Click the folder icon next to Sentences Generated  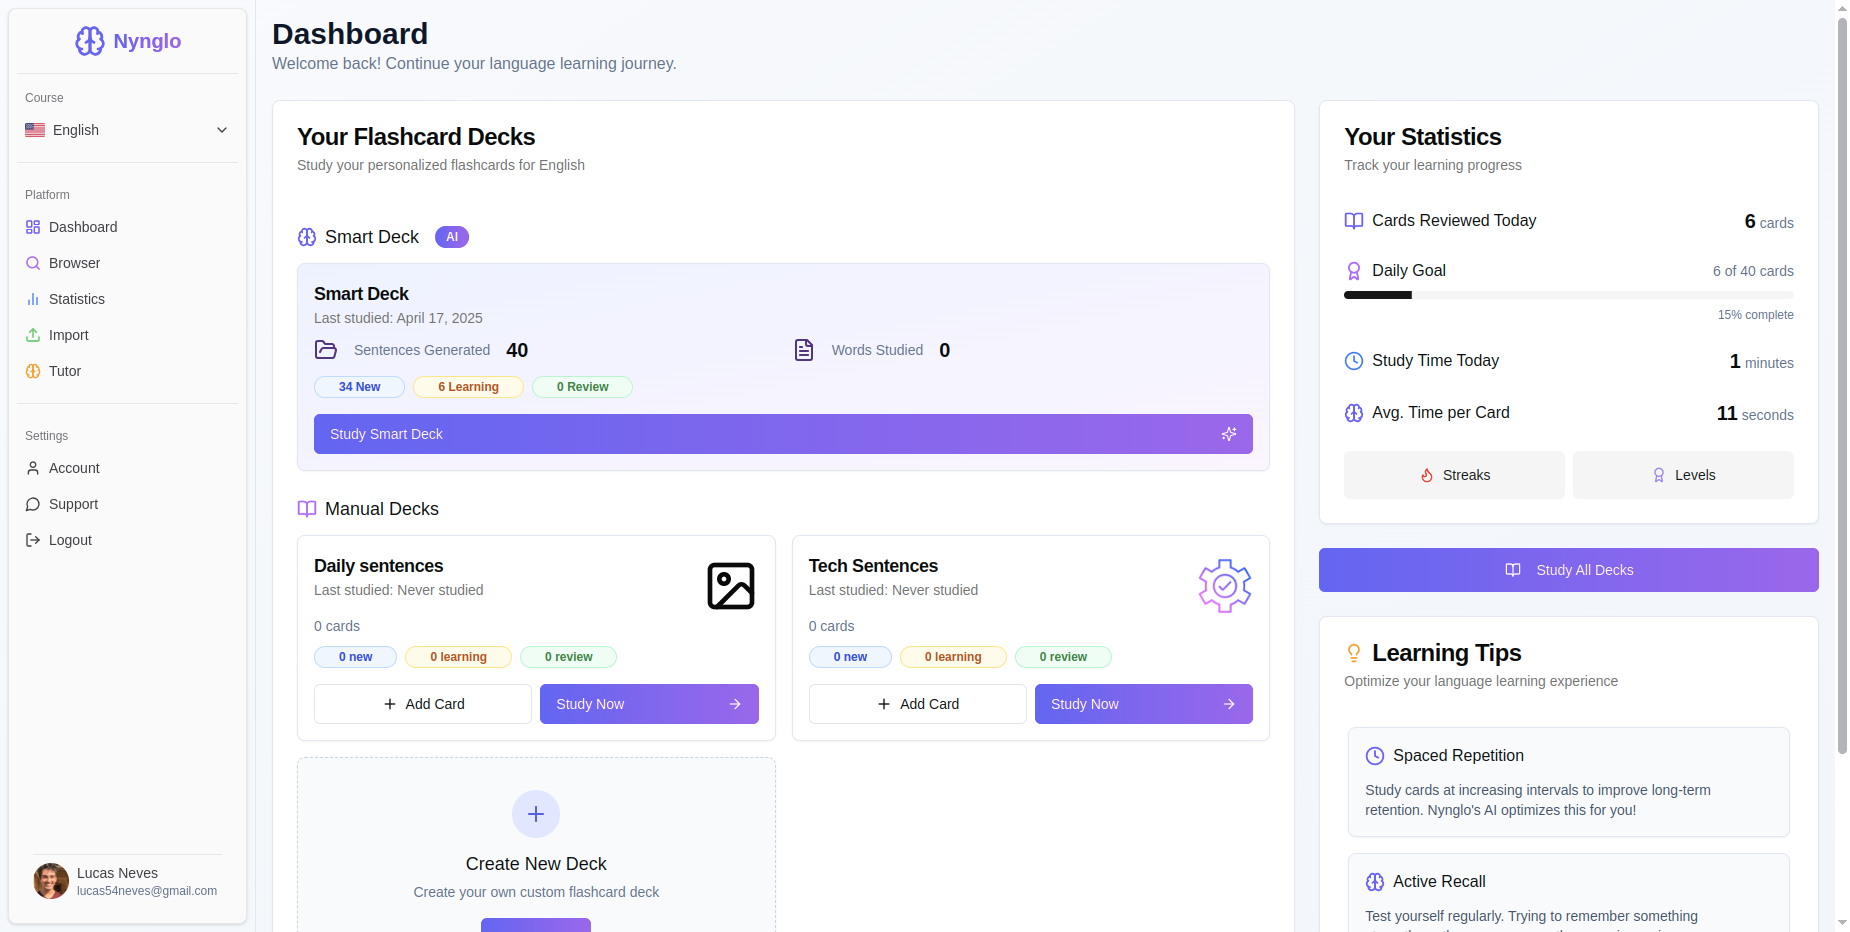point(326,350)
